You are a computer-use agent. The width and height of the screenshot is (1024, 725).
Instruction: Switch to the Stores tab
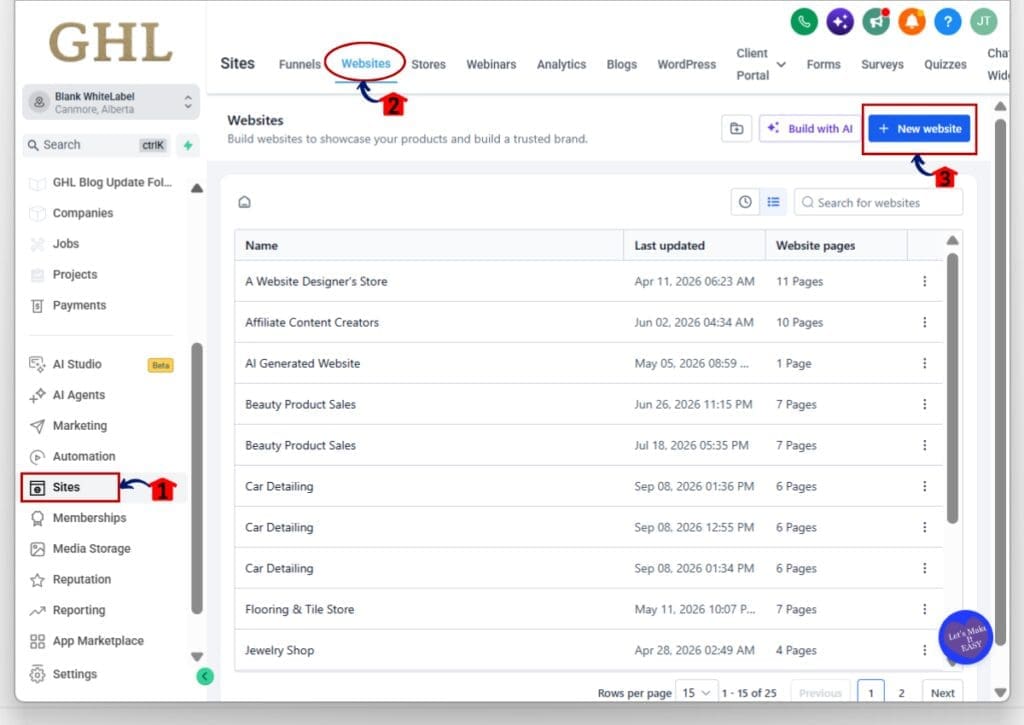428,64
